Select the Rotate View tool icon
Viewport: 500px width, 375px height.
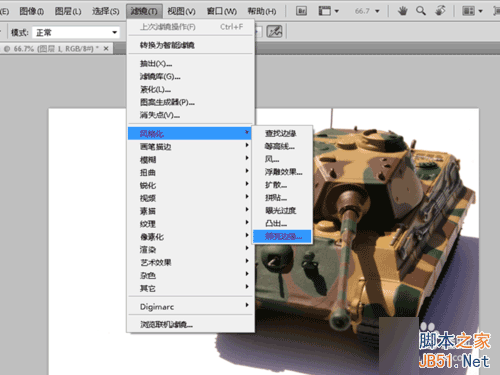coord(440,11)
